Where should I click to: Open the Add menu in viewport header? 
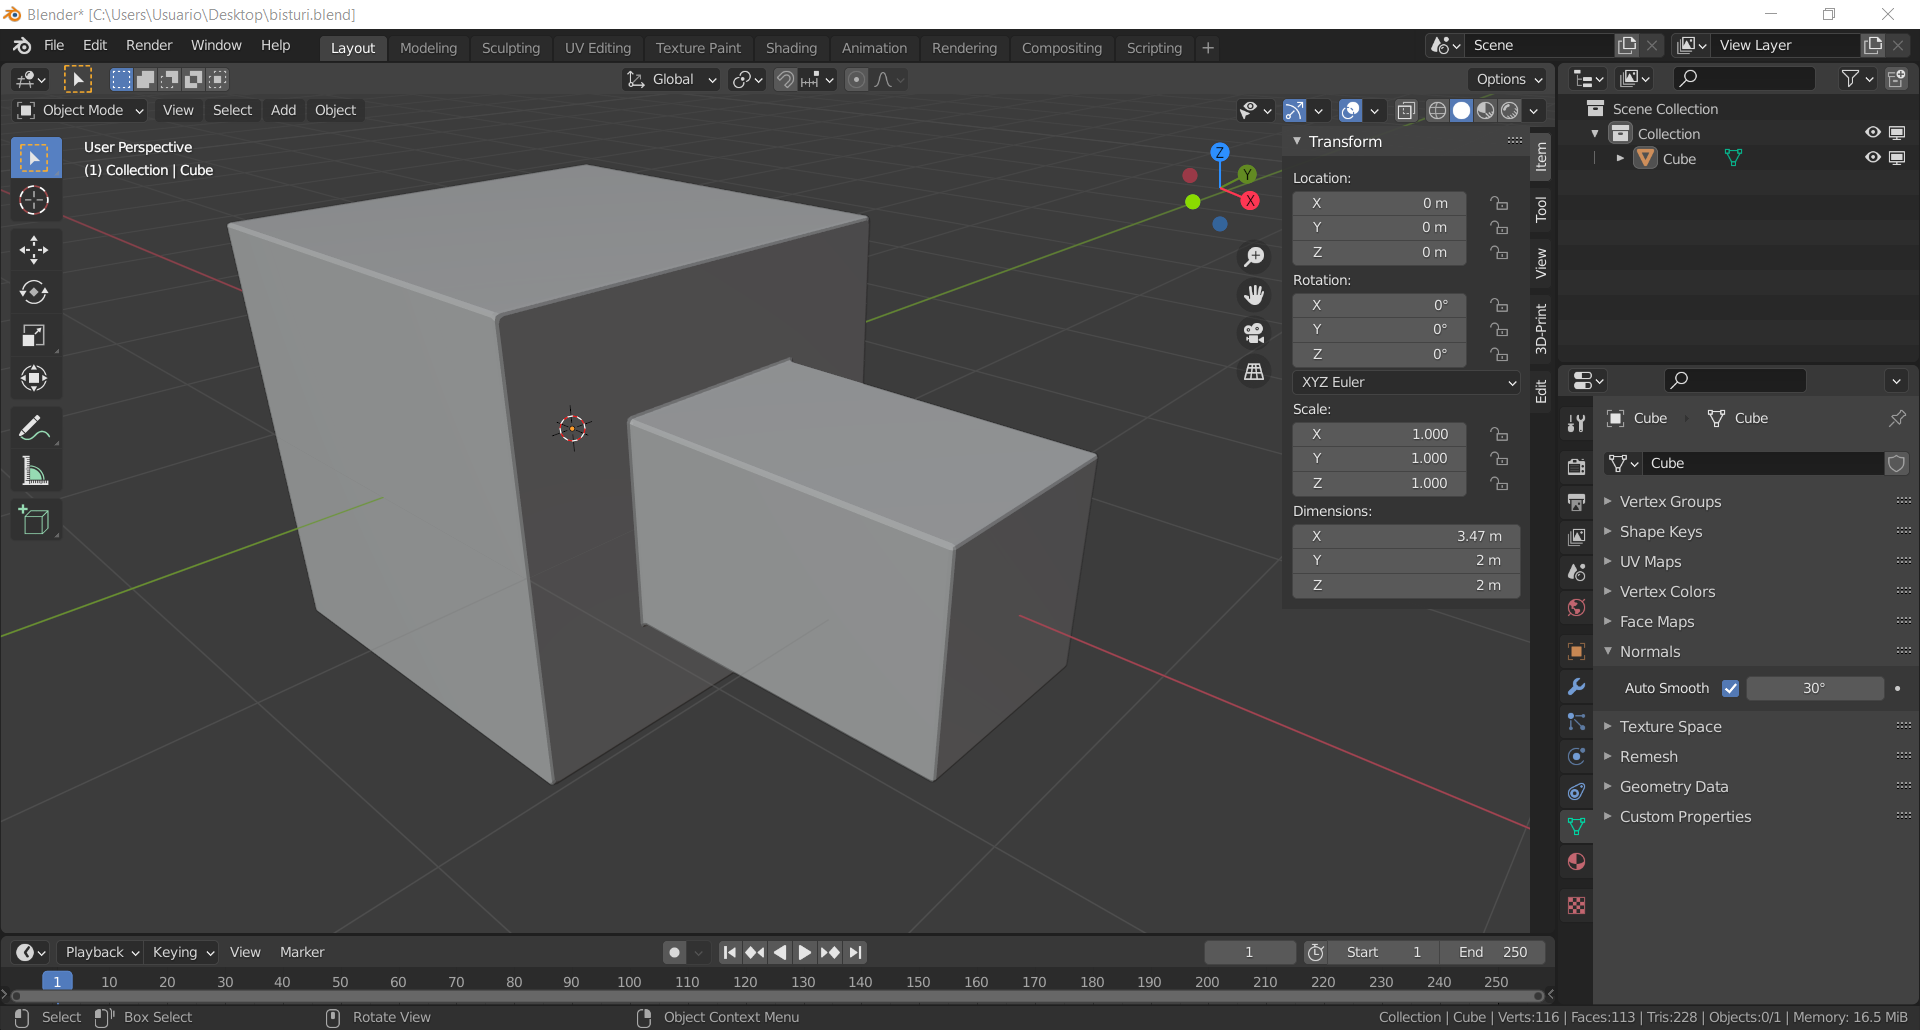tap(283, 110)
